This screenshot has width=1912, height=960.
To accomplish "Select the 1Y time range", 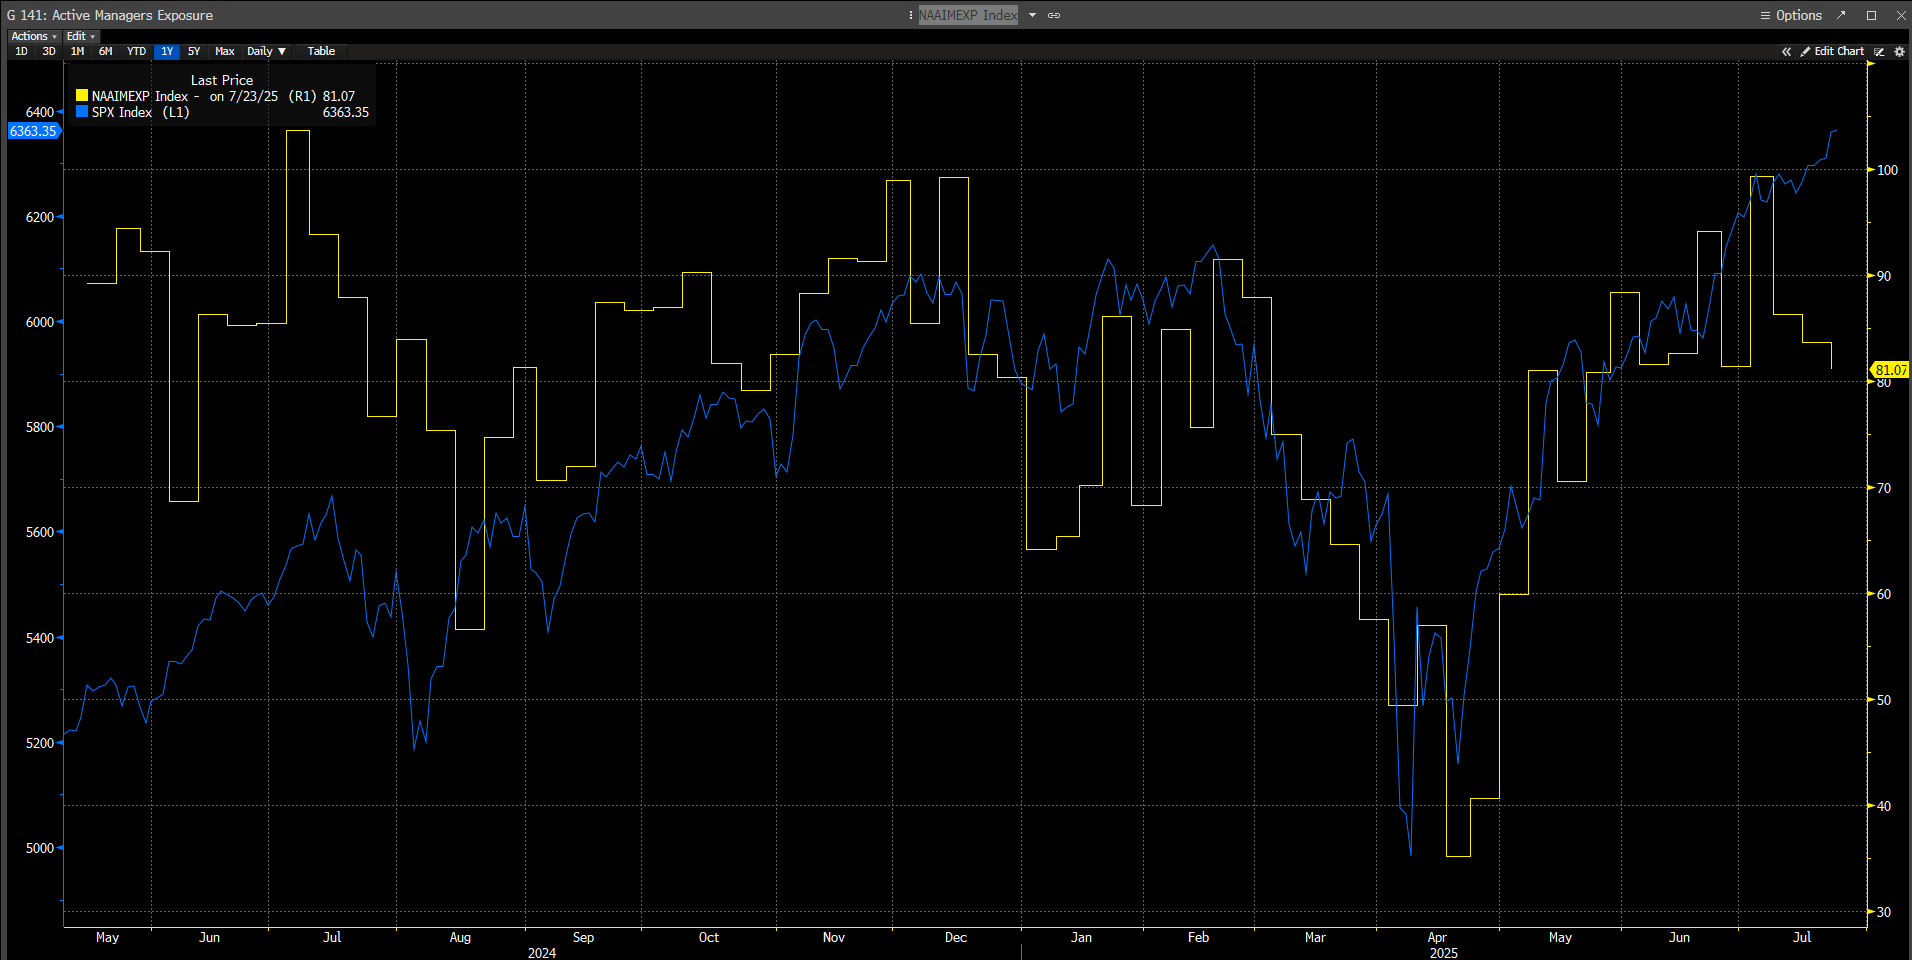I will click(x=167, y=52).
